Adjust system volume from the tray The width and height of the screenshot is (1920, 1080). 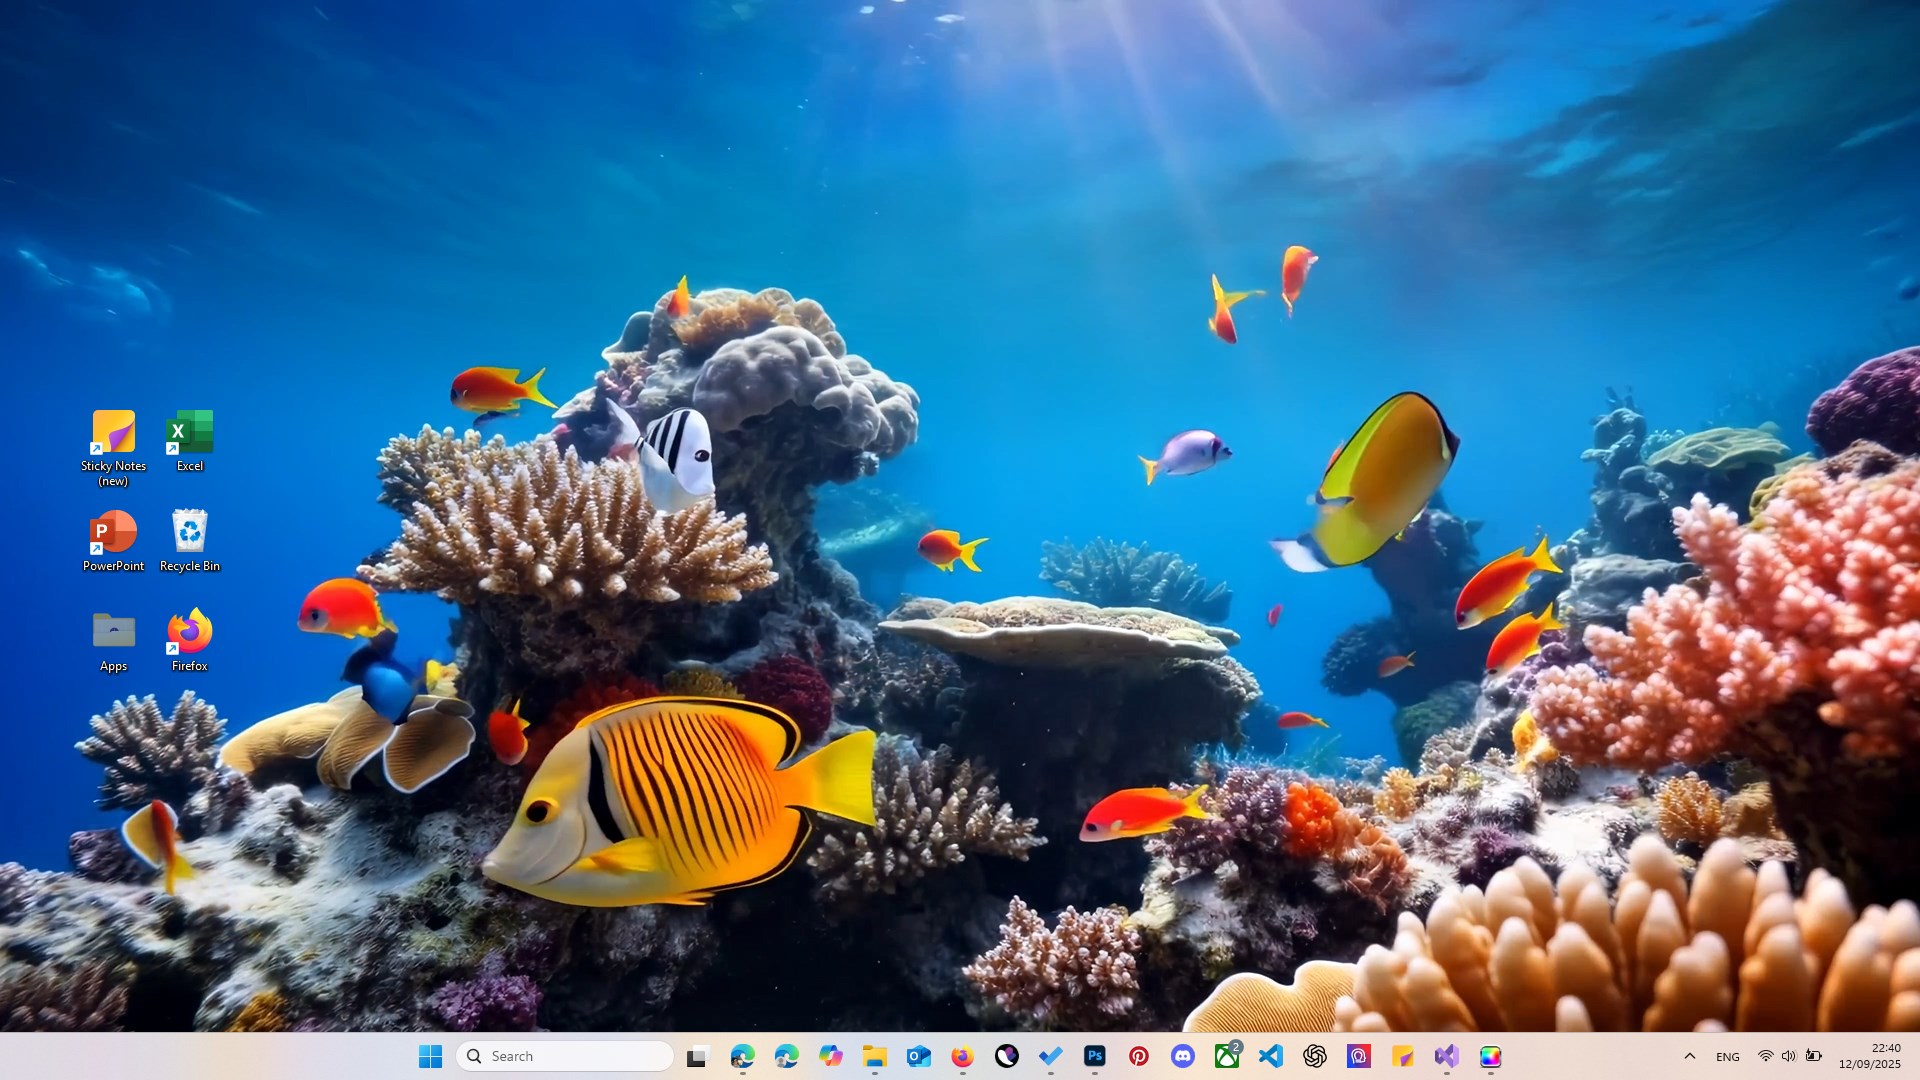[x=1789, y=1056]
